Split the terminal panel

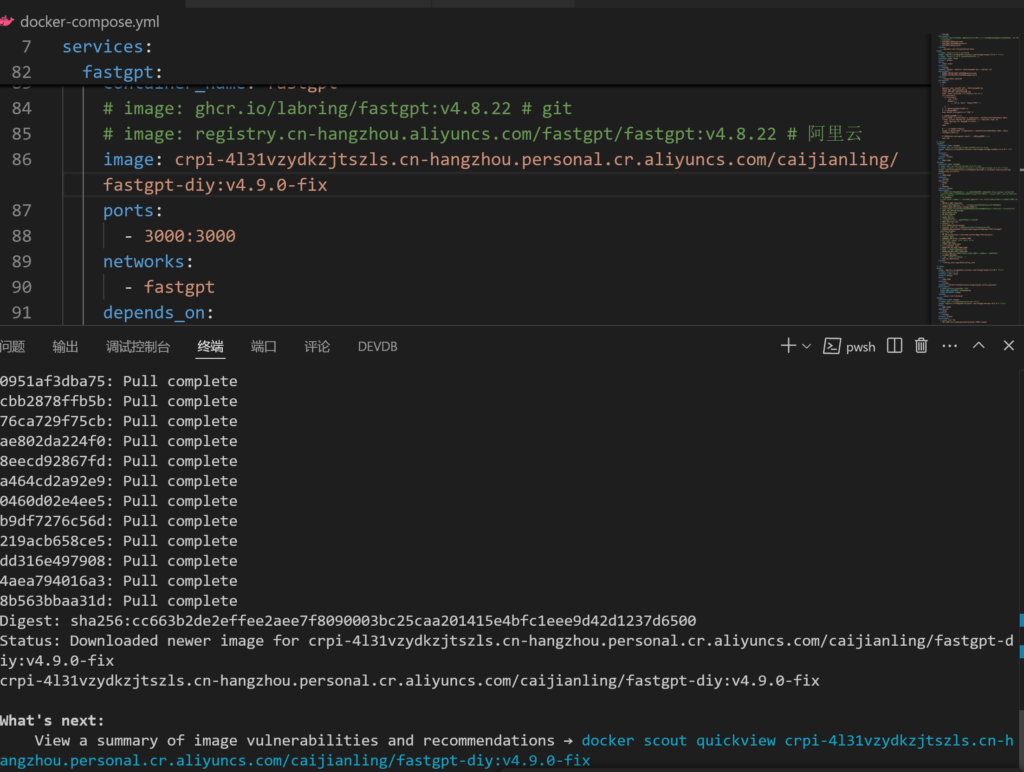pyautogui.click(x=895, y=346)
